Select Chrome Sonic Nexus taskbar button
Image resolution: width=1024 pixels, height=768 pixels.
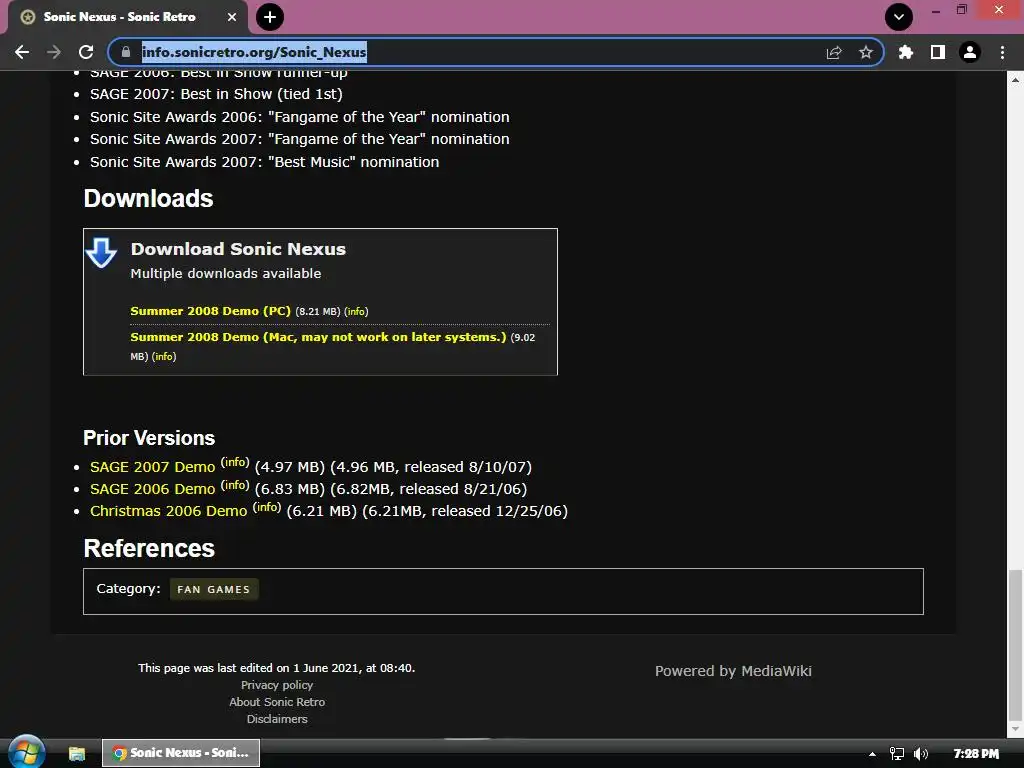[181, 753]
